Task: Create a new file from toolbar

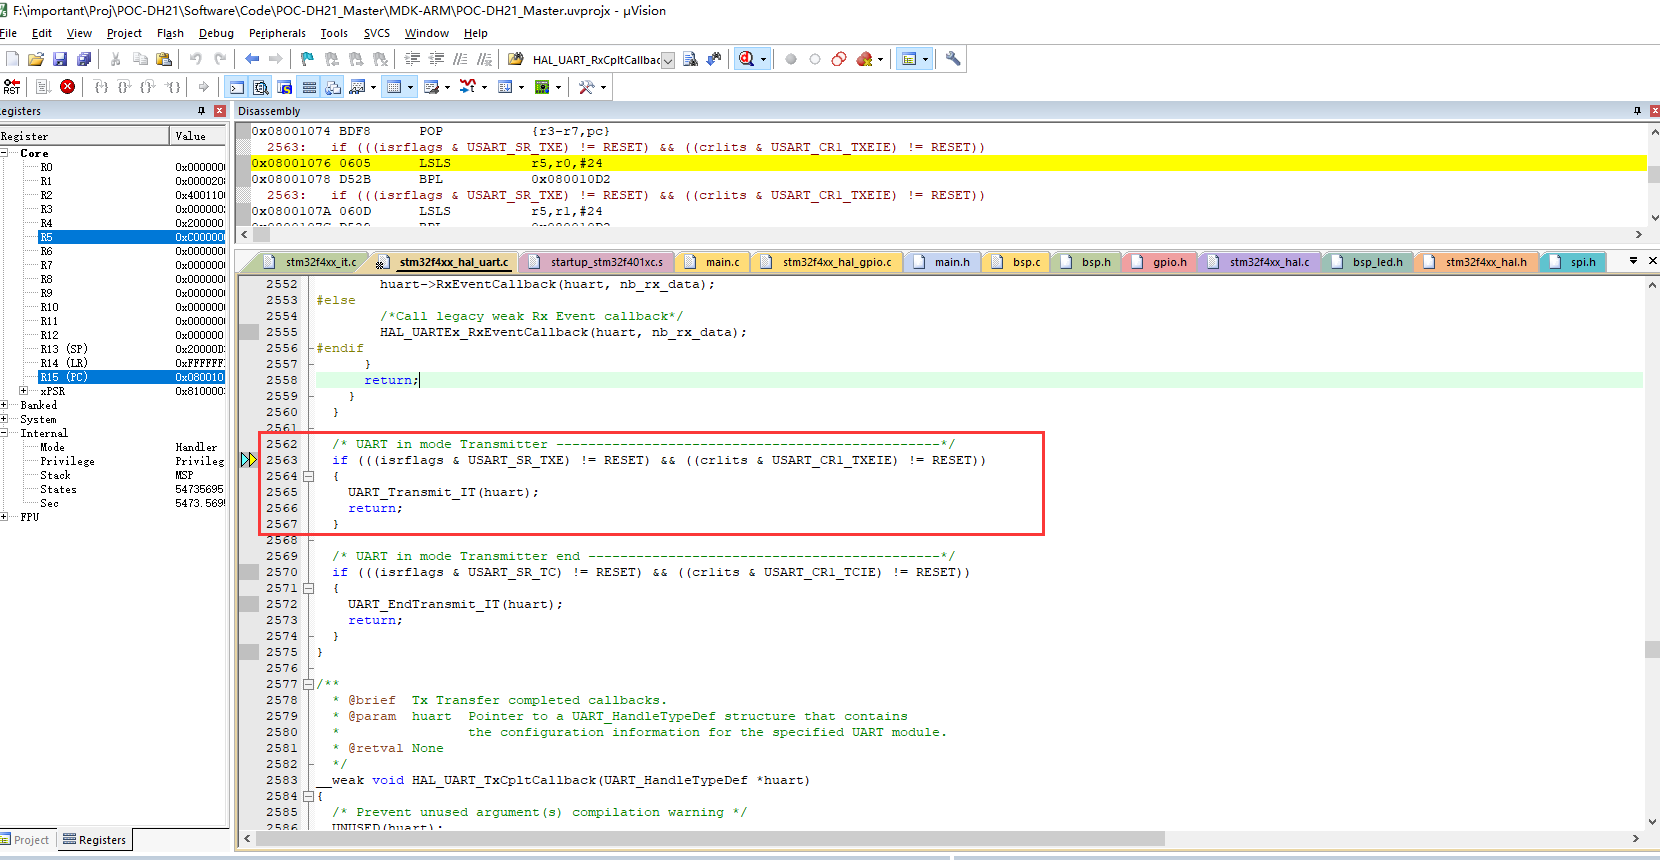Action: click(x=12, y=59)
